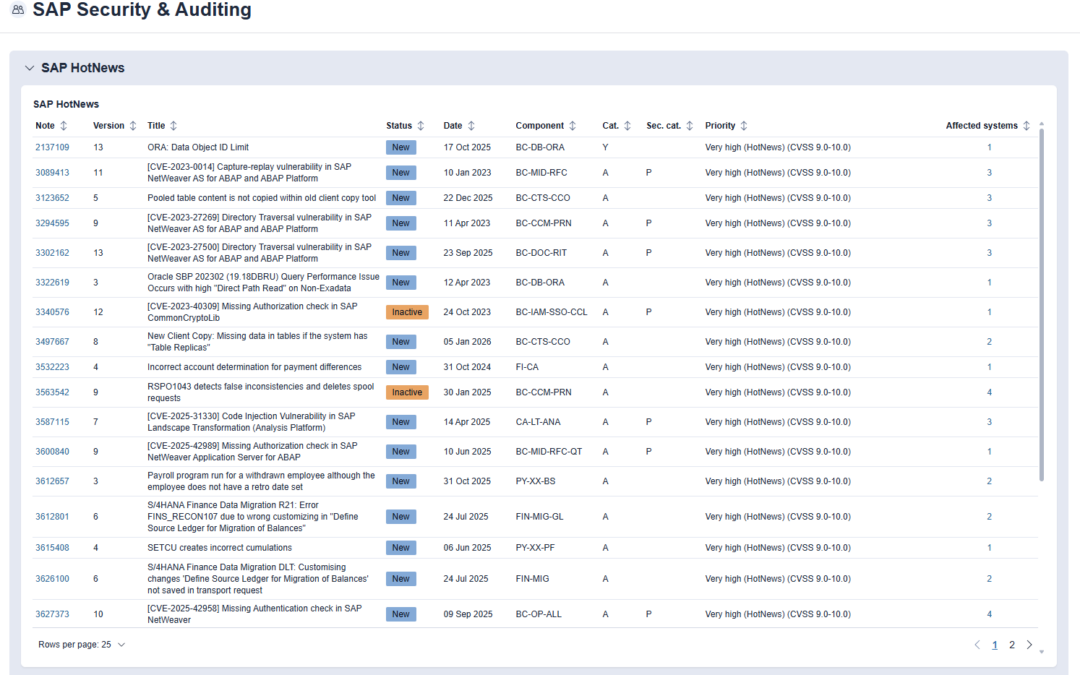1080x675 pixels.
Task: Select page 2 in pagination
Action: pos(1012,645)
